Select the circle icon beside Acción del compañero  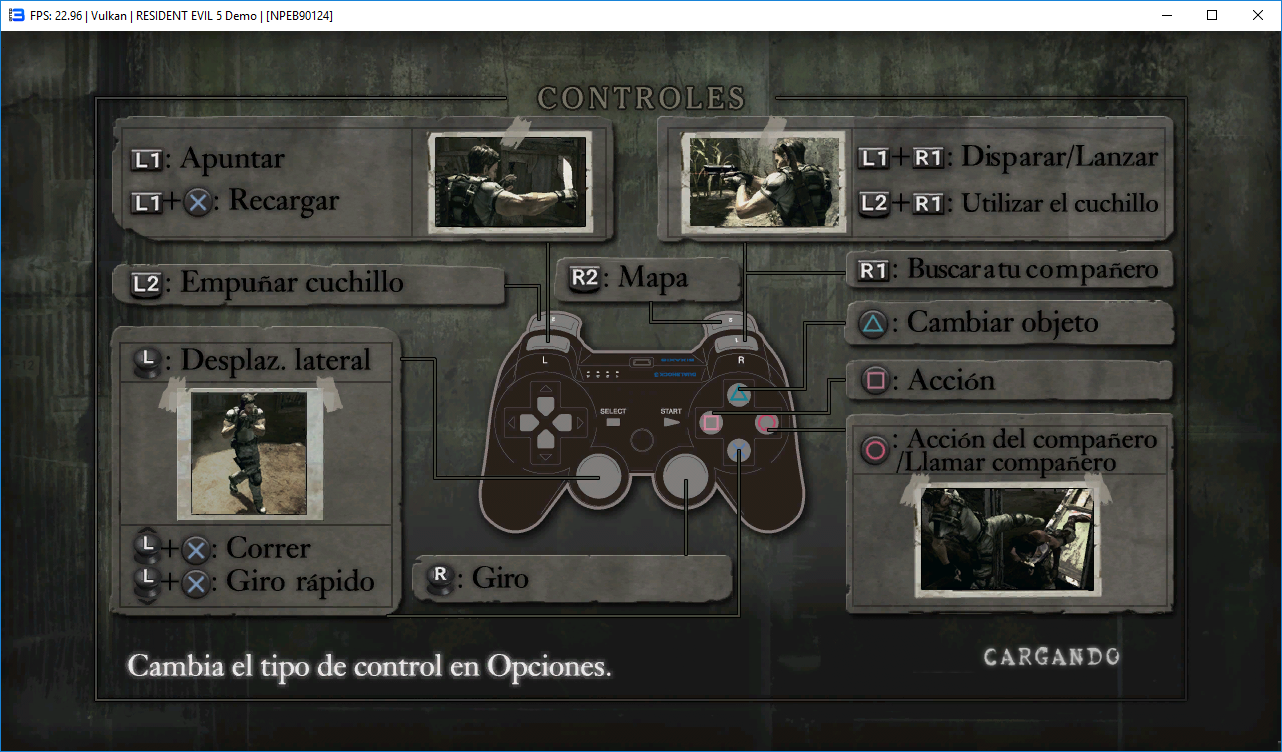tap(875, 450)
